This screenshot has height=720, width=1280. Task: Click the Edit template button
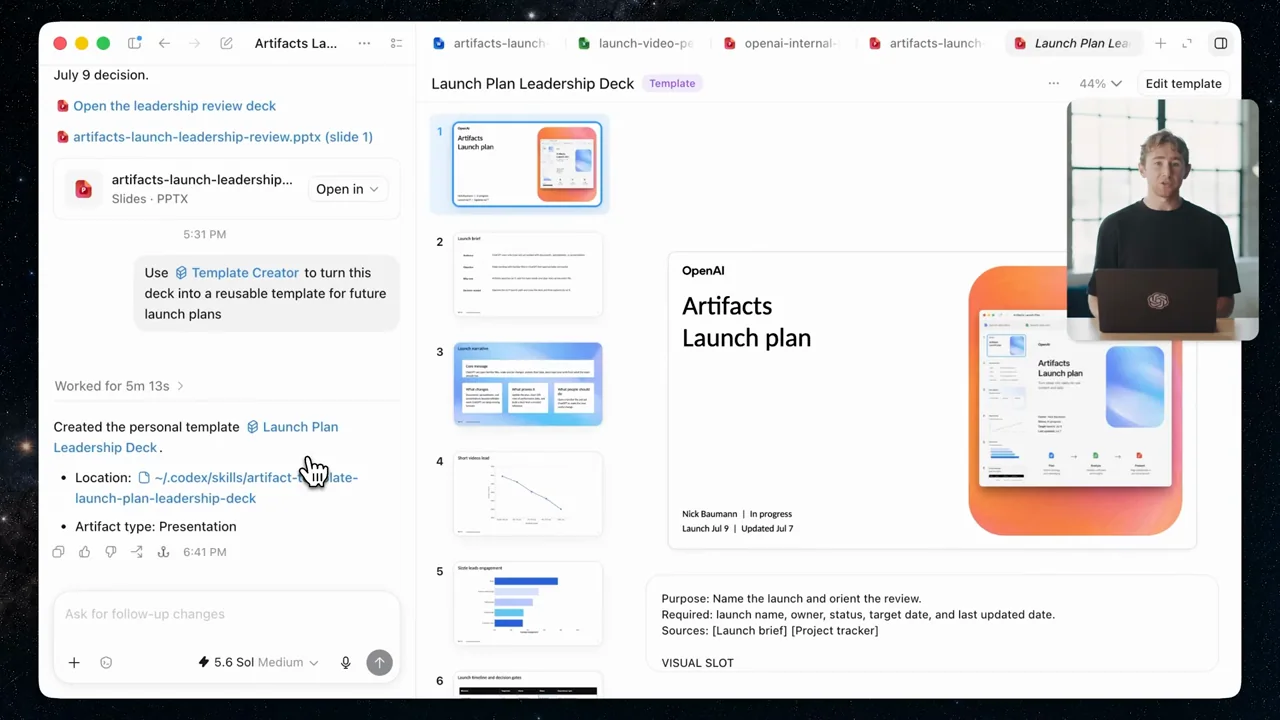click(x=1183, y=83)
